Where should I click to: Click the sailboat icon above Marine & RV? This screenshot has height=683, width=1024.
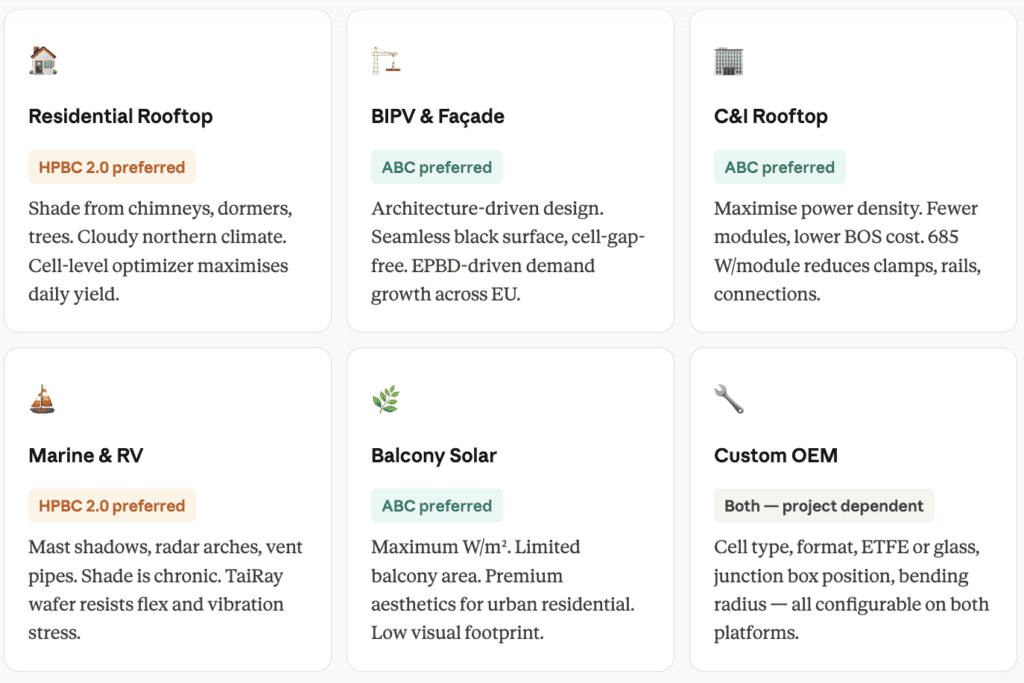pyautogui.click(x=43, y=400)
